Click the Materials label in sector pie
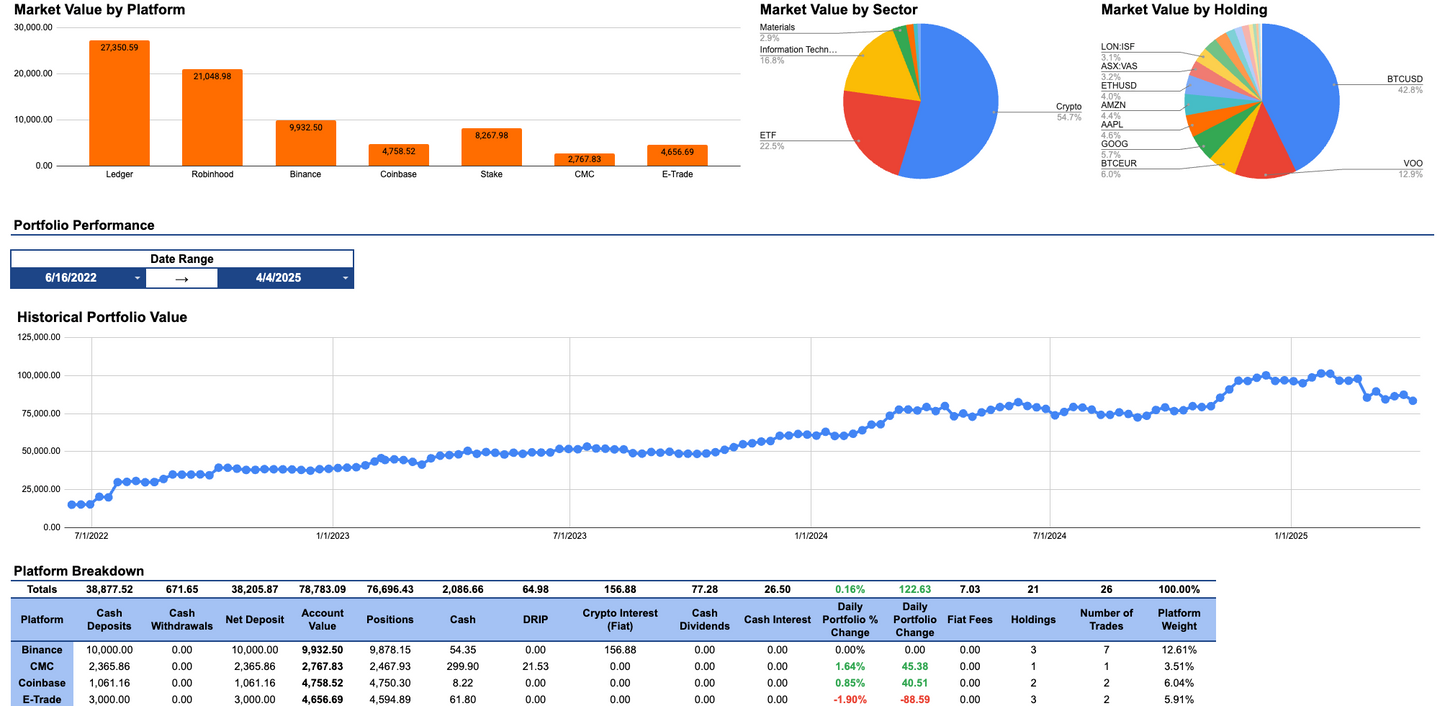Image resolution: width=1445 pixels, height=706 pixels. [x=777, y=27]
